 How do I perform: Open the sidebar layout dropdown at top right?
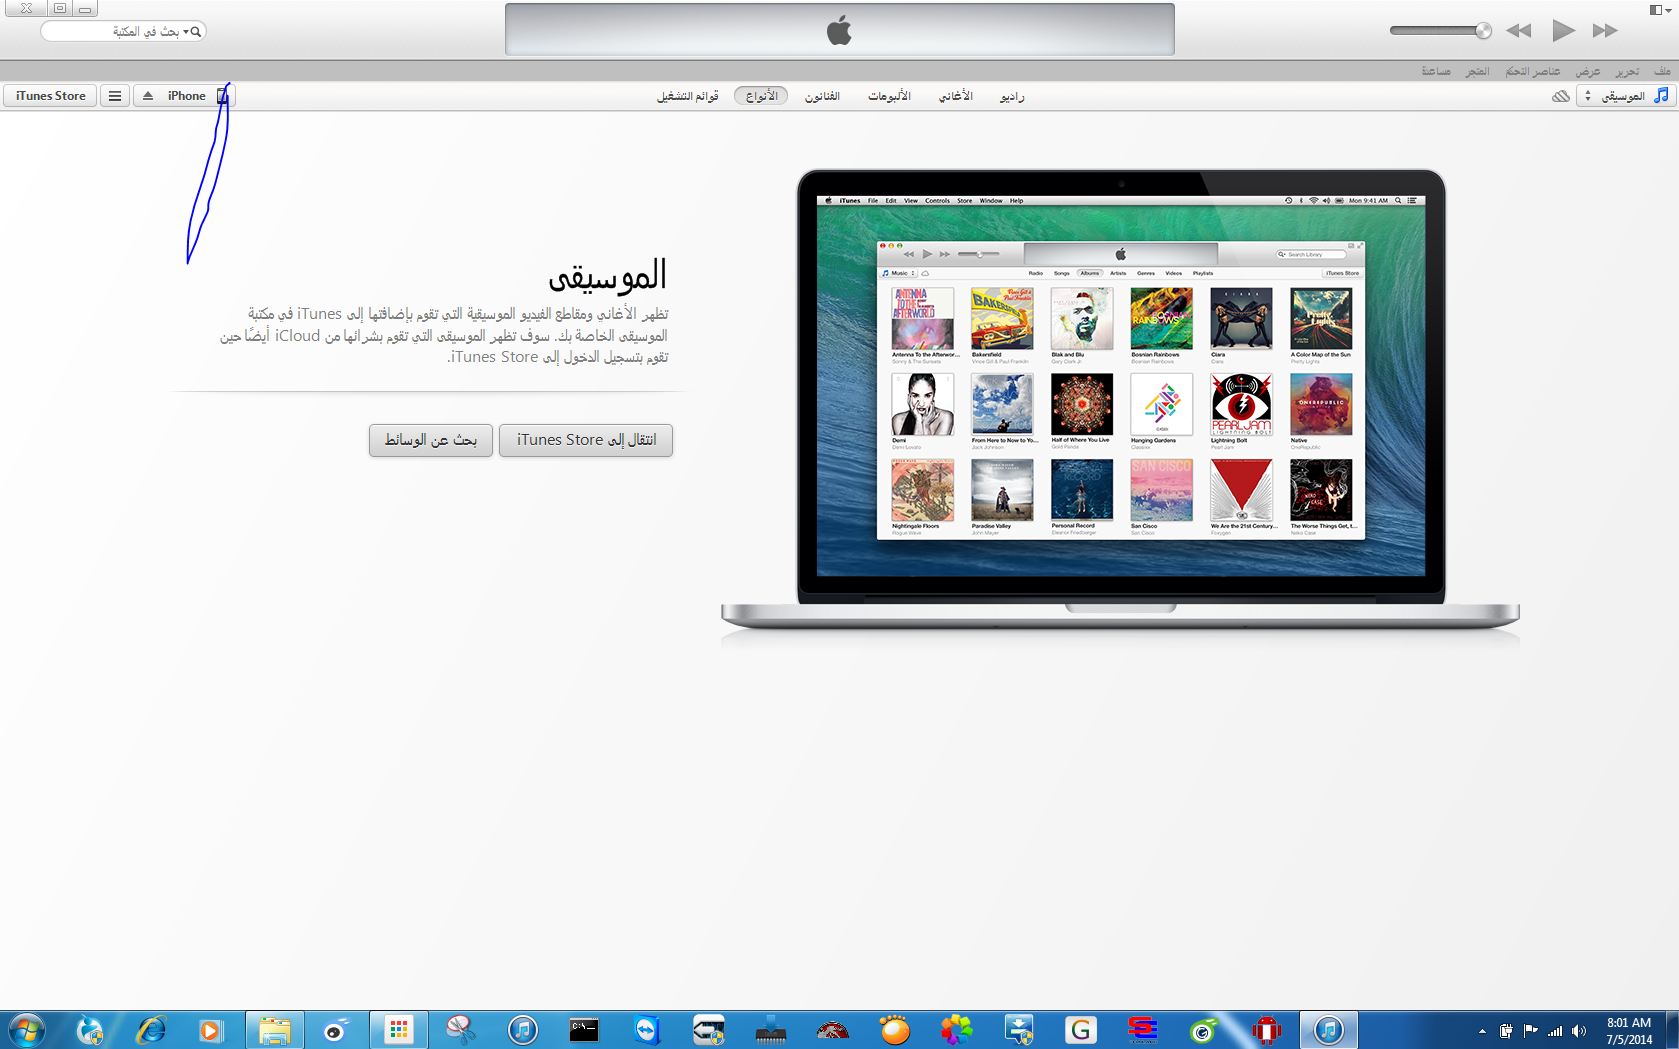[x=1660, y=10]
